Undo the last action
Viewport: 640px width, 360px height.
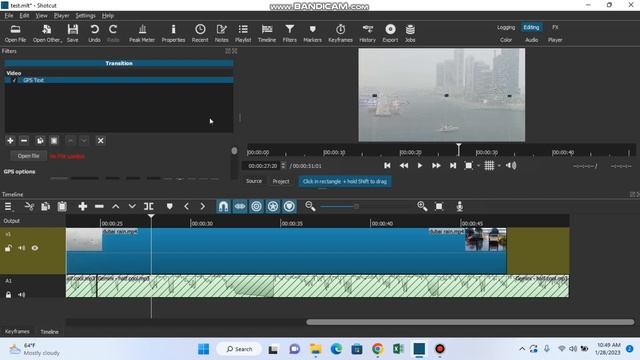[94, 33]
